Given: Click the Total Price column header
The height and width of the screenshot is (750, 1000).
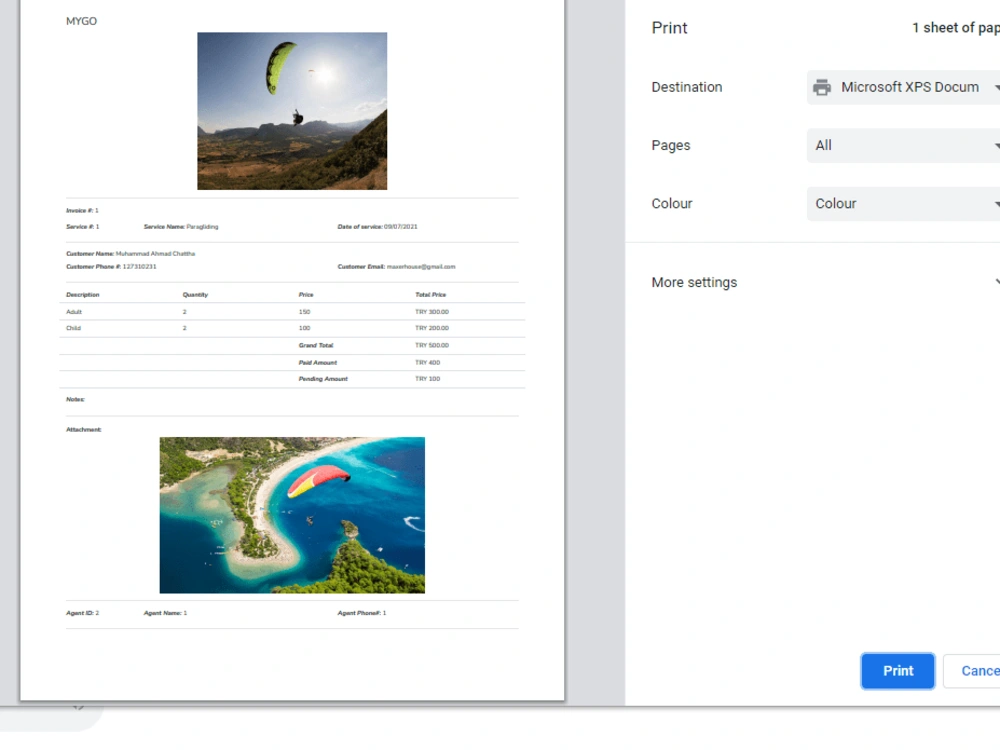Looking at the screenshot, I should [430, 295].
